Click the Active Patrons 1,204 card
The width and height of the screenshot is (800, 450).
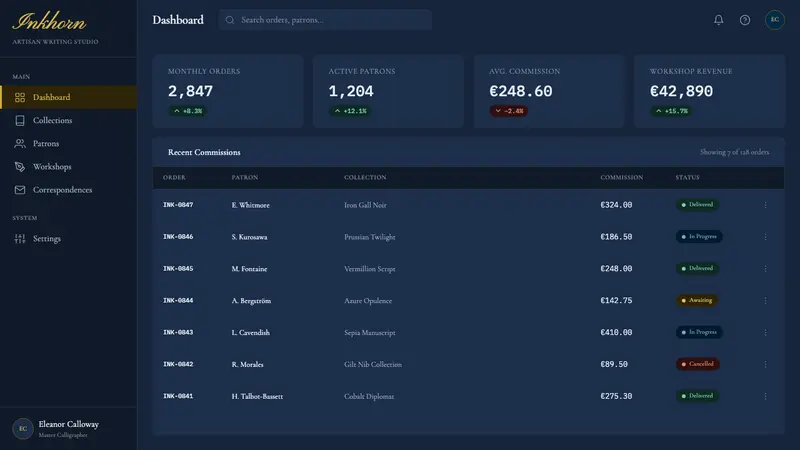tap(388, 91)
